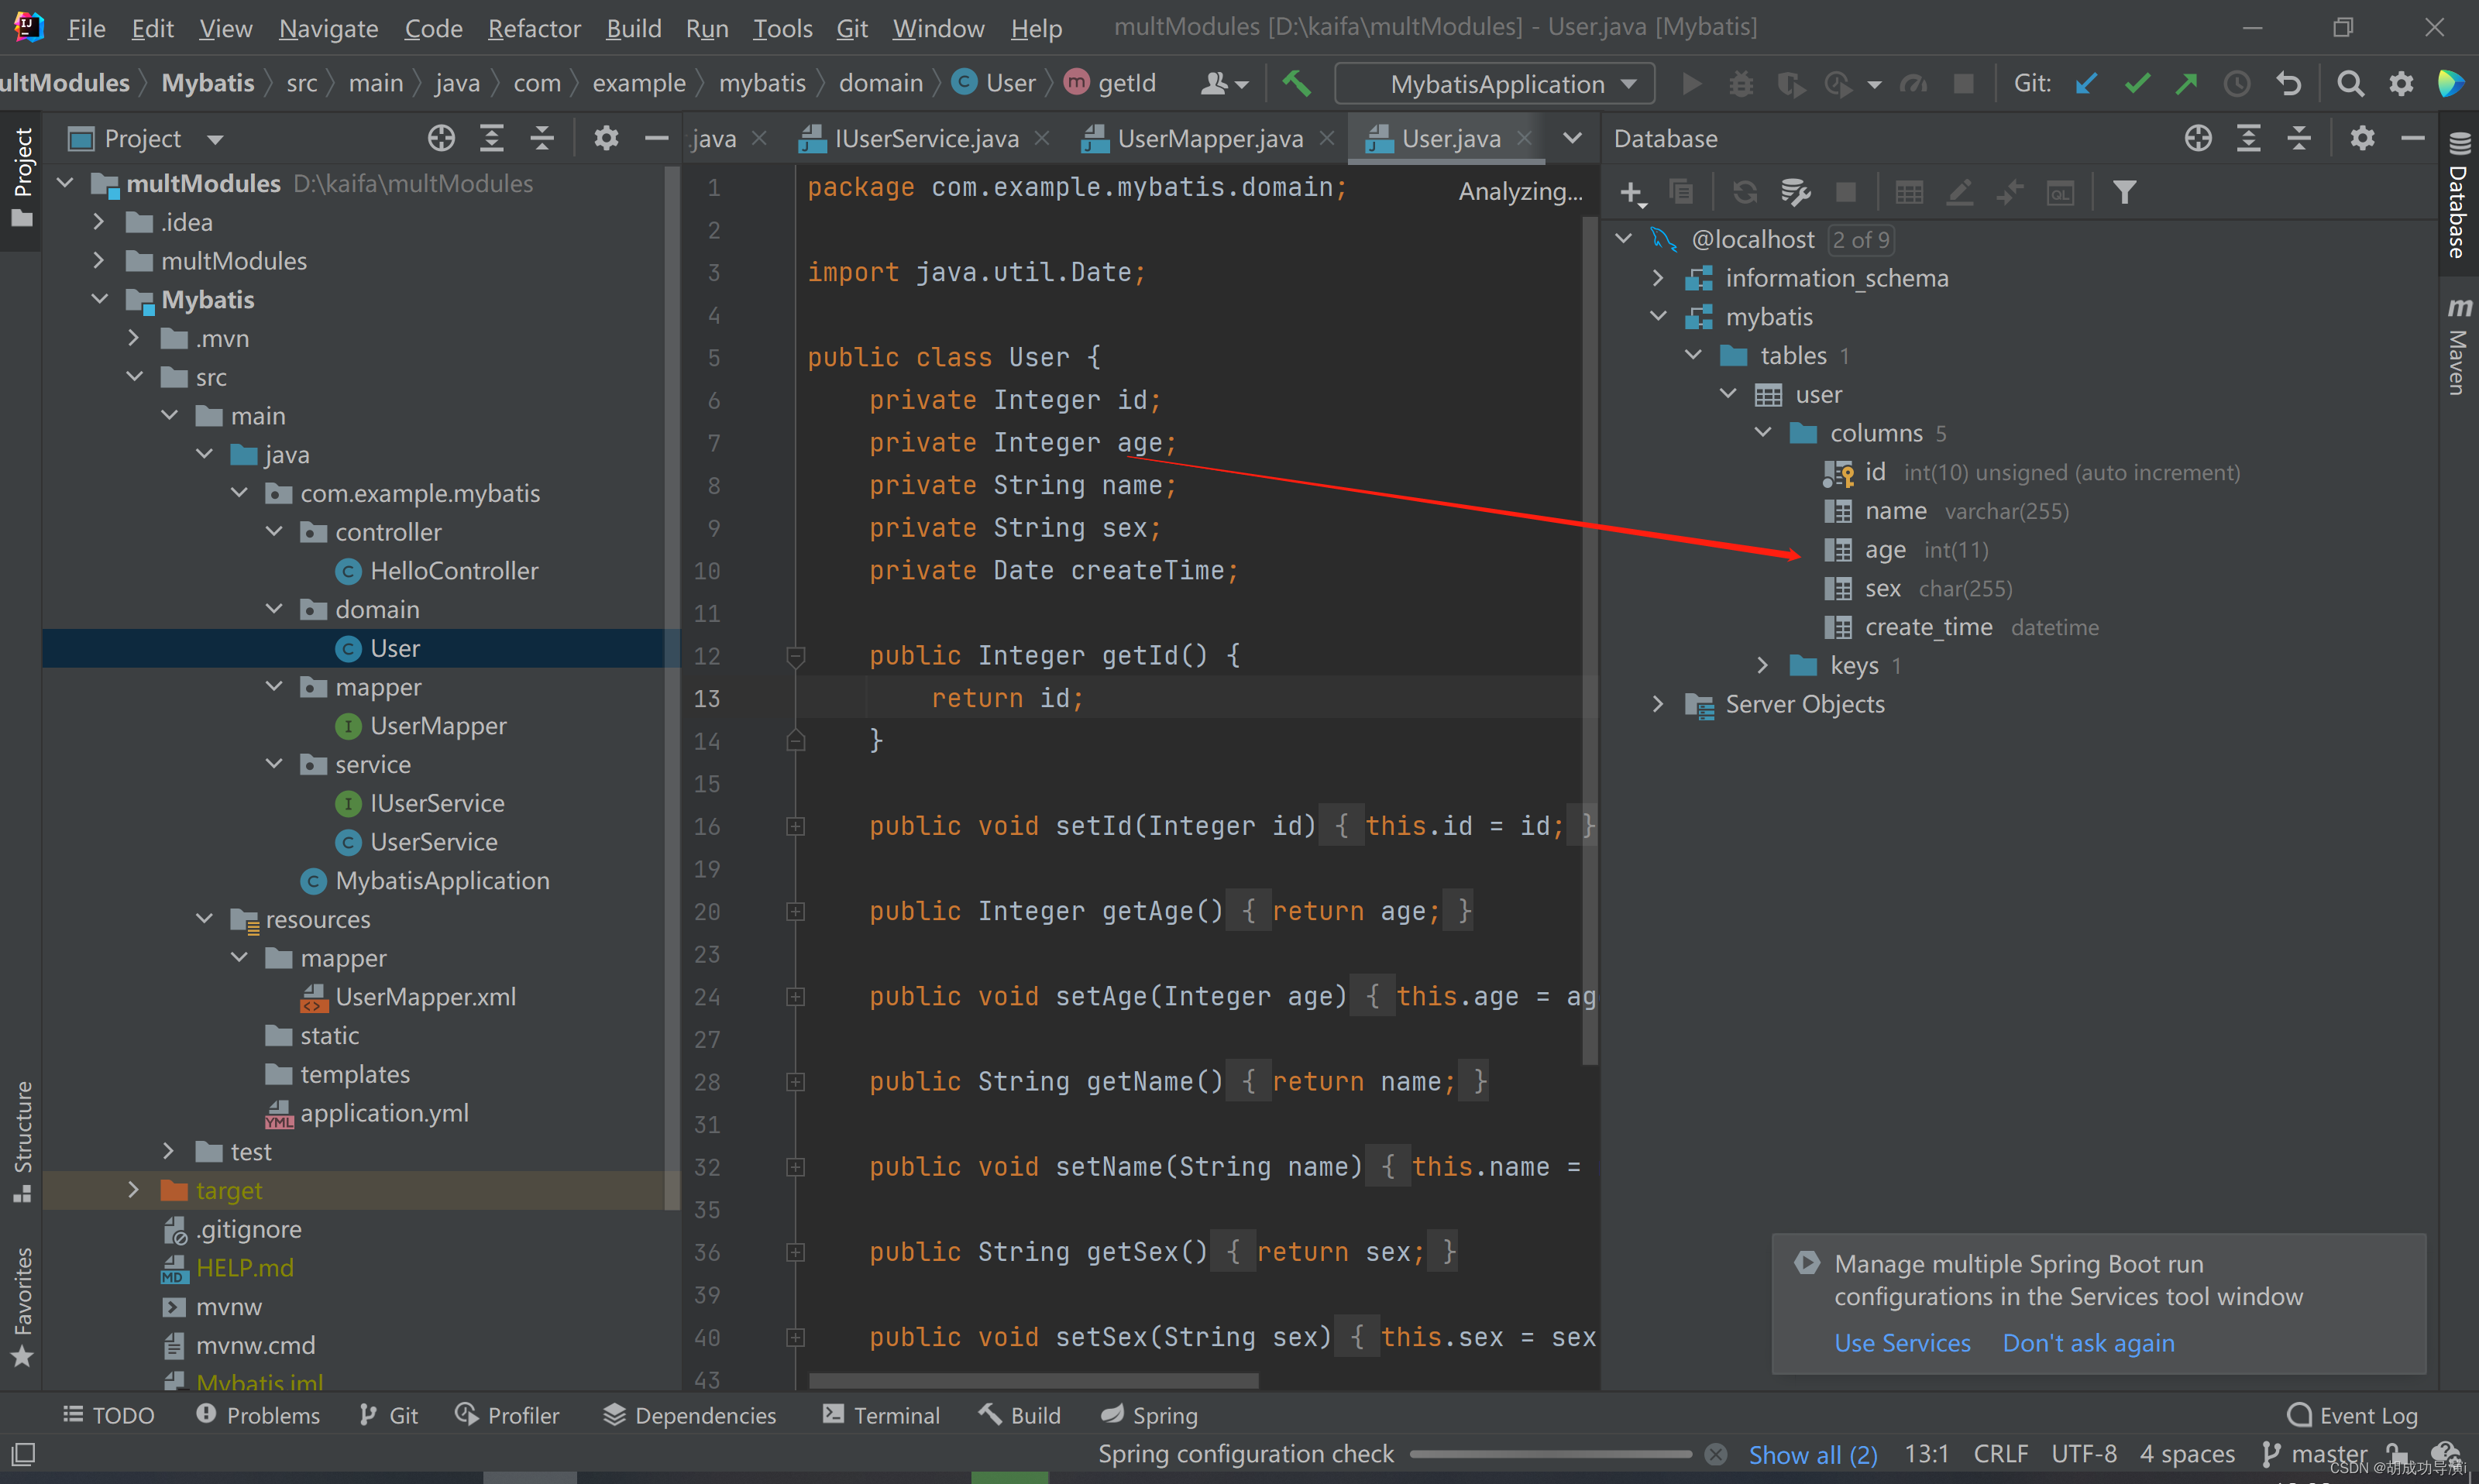The height and width of the screenshot is (1484, 2479).
Task: Hide the Project panel with minus icon
Action: coord(656,138)
